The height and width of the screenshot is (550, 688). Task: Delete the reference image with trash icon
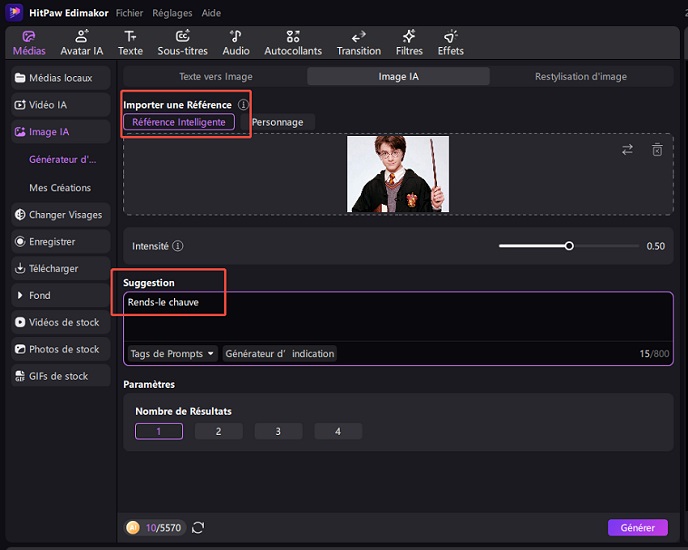(657, 150)
